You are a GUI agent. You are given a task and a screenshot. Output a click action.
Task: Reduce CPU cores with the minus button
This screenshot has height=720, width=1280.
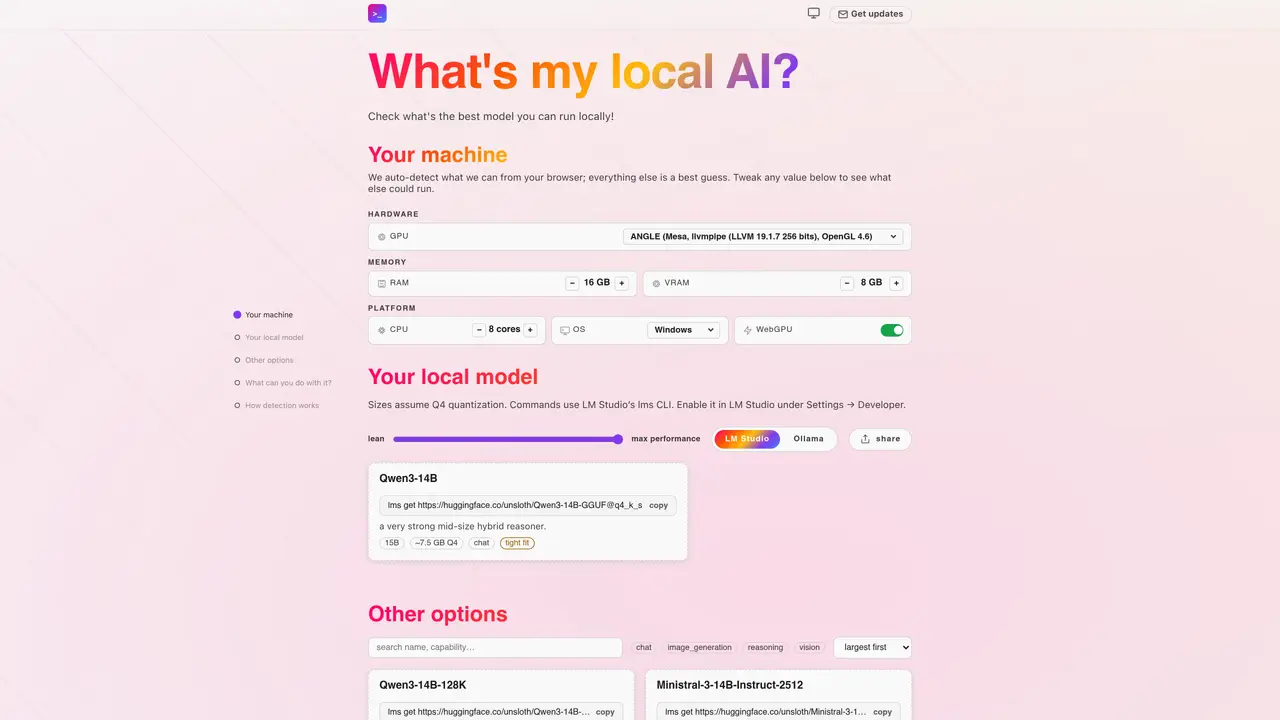479,330
